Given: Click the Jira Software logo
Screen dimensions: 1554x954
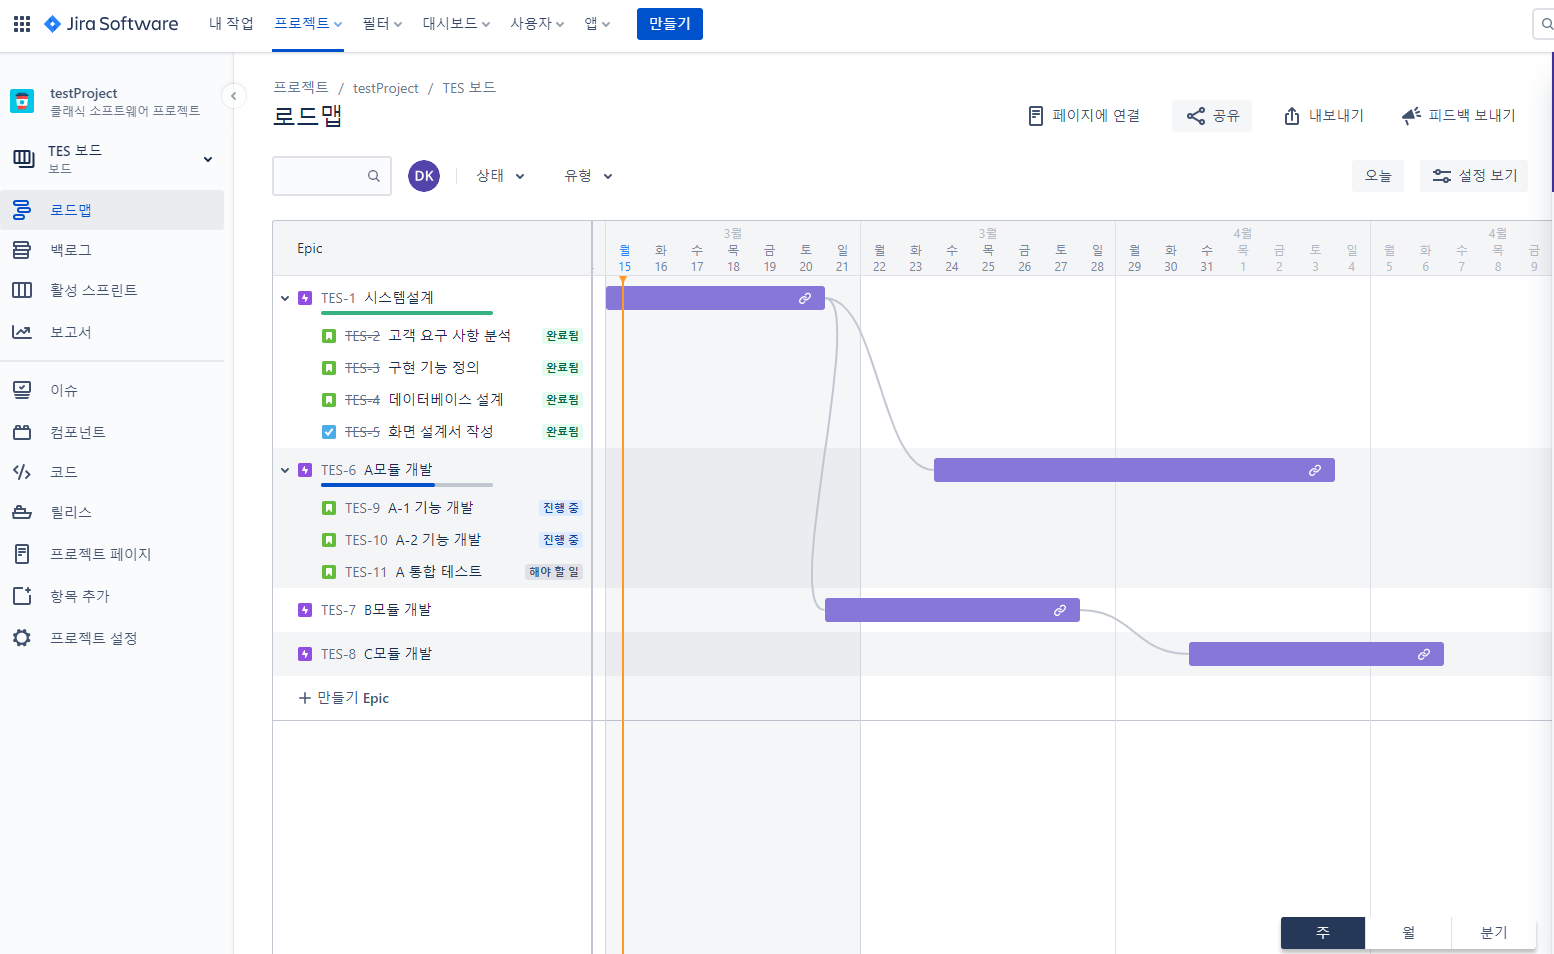Looking at the screenshot, I should pyautogui.click(x=111, y=24).
